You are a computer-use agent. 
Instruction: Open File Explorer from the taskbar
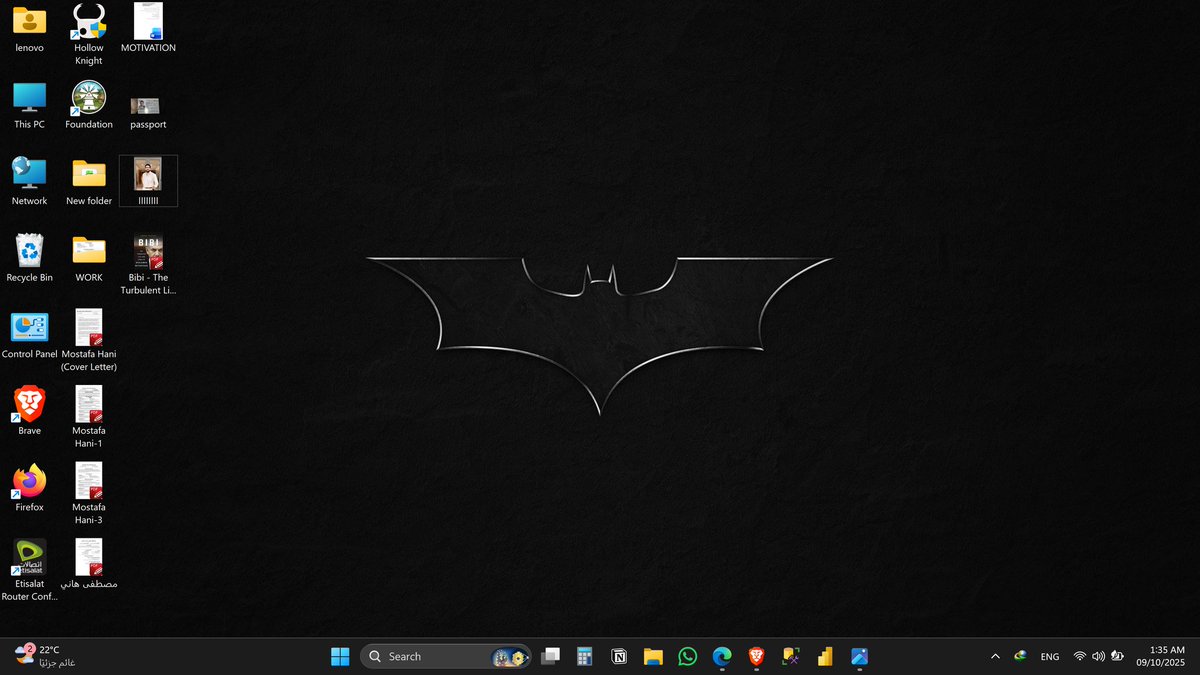point(653,656)
